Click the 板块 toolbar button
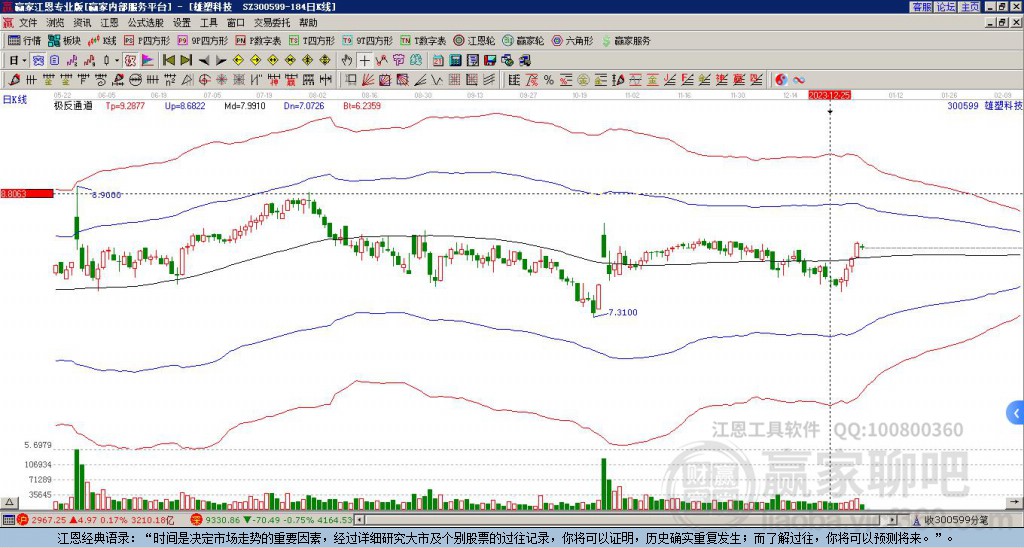This screenshot has width=1024, height=548. pos(65,40)
